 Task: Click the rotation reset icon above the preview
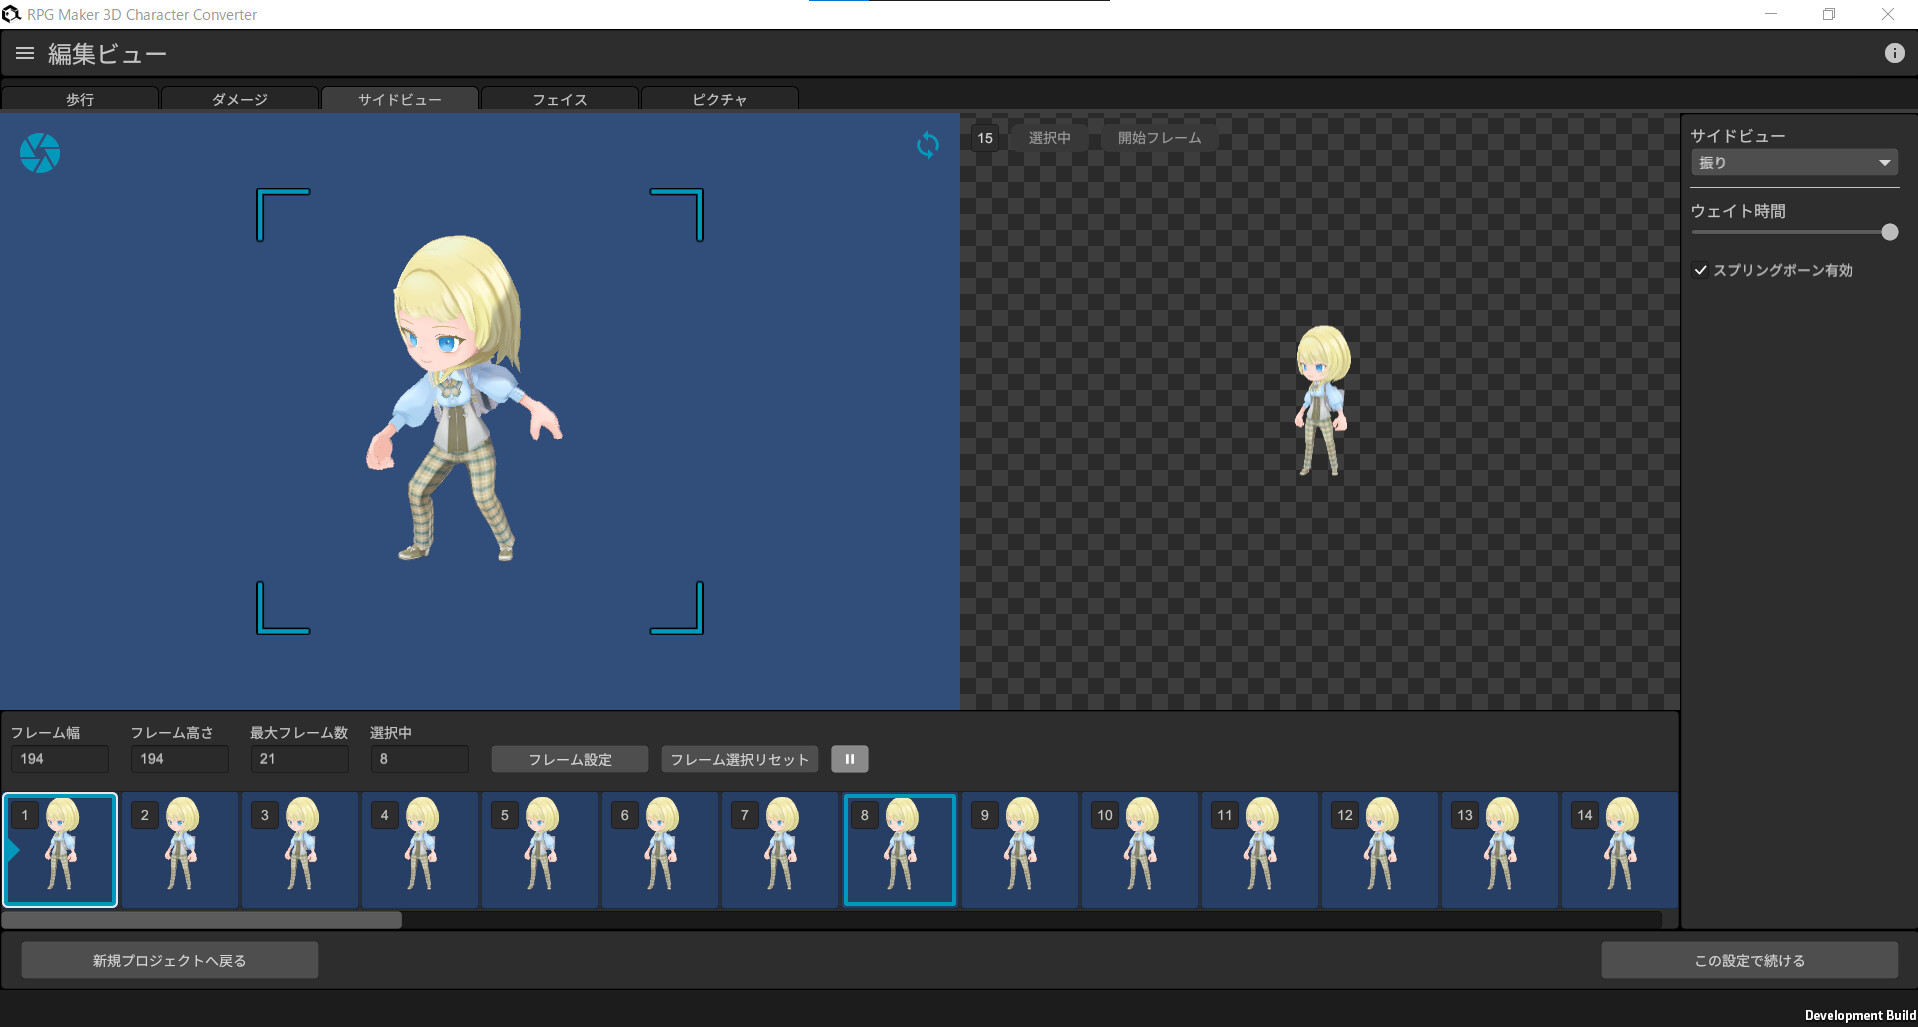click(927, 146)
